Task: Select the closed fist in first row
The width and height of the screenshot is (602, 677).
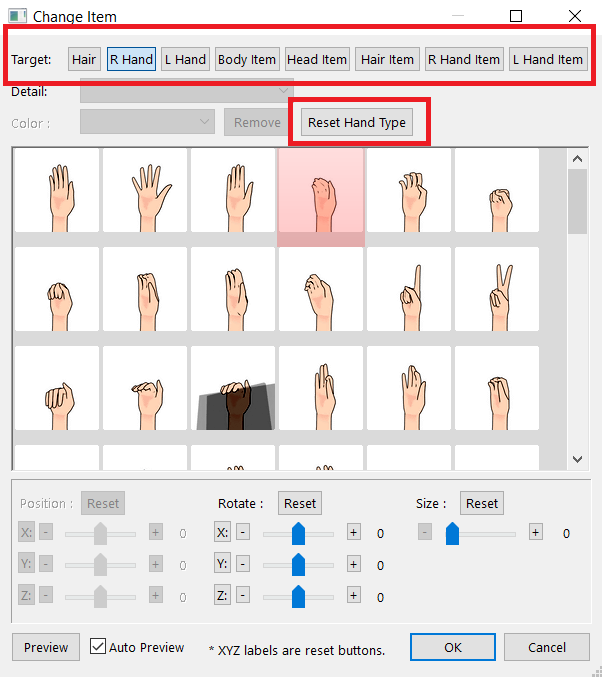Action: click(x=497, y=190)
